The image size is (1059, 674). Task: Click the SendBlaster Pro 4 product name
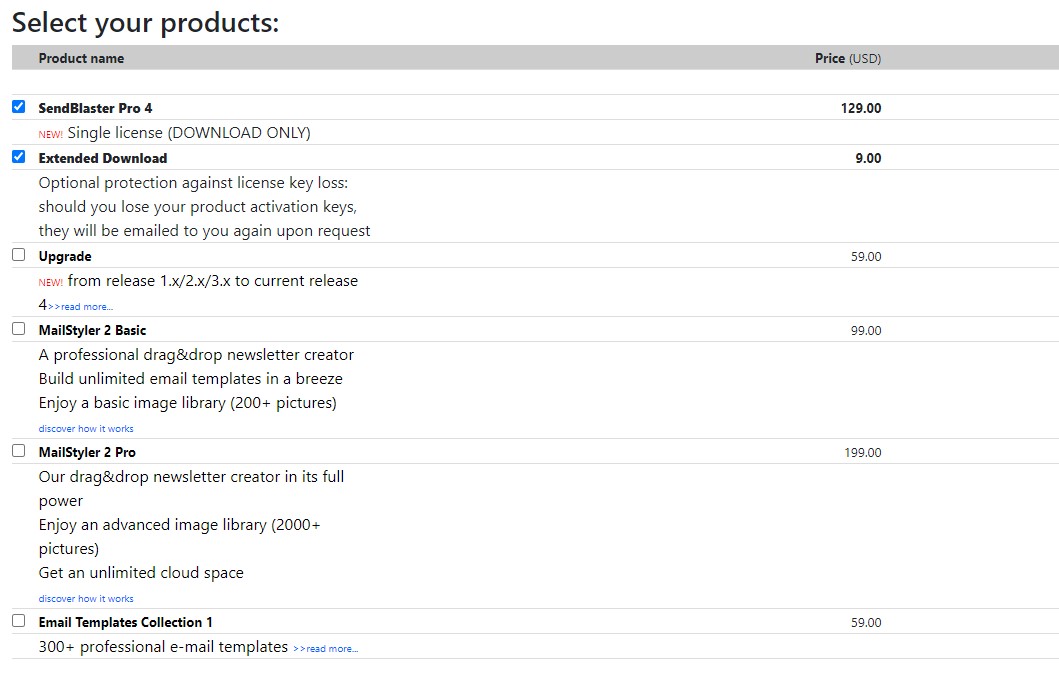click(x=95, y=108)
